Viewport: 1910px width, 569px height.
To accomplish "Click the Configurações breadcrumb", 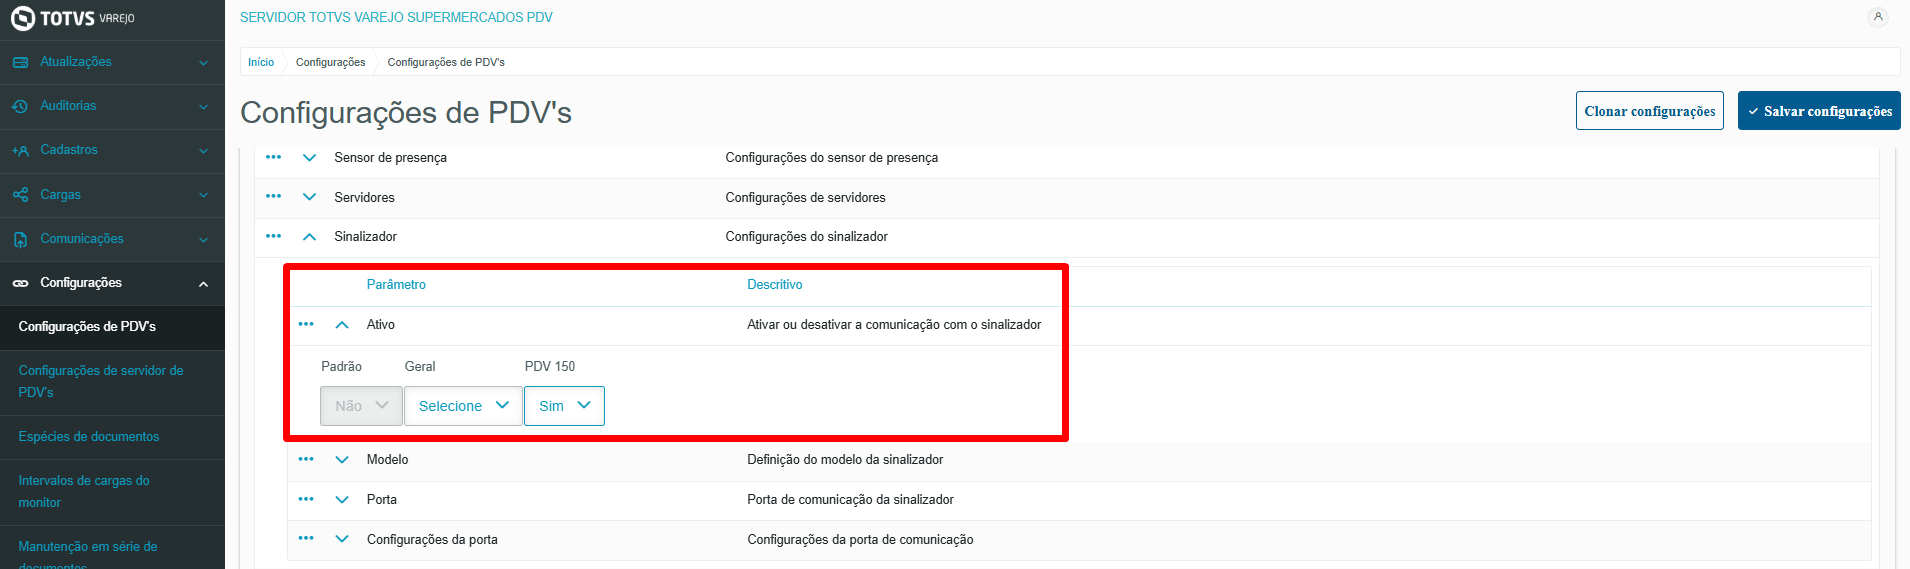I will (330, 62).
